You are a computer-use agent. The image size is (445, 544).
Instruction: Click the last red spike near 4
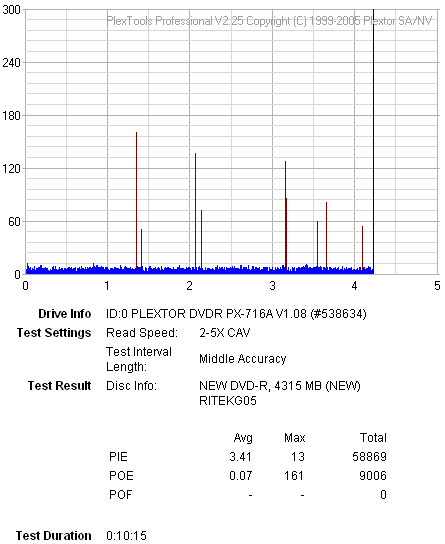pos(362,248)
